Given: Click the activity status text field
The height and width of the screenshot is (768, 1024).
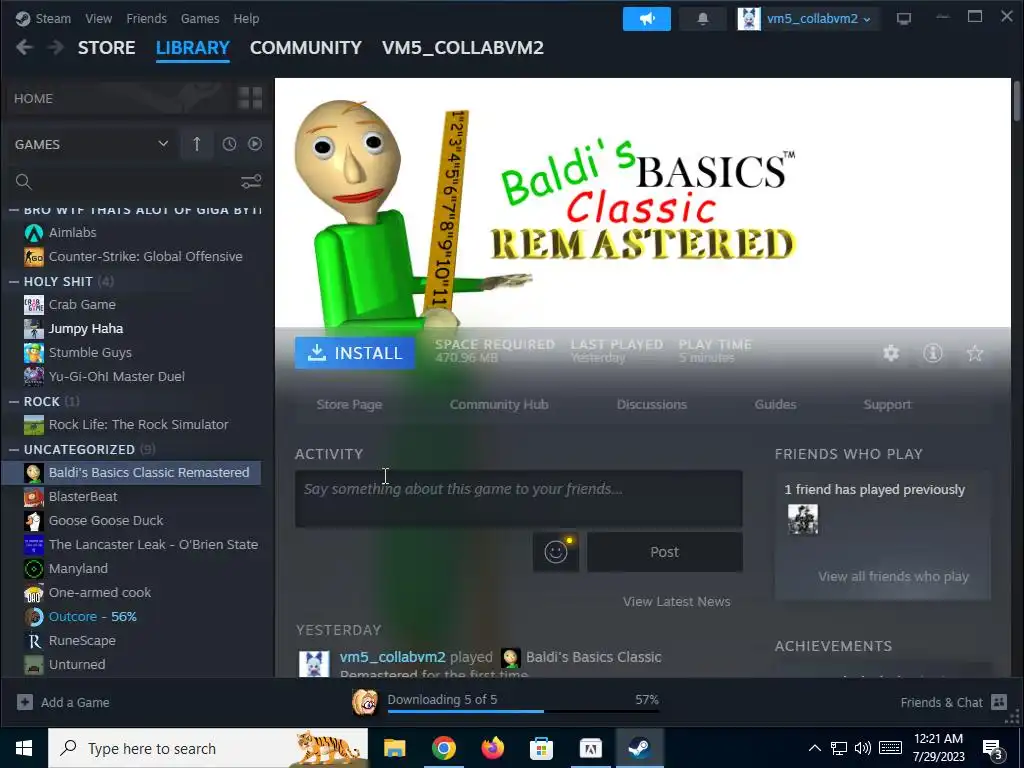Looking at the screenshot, I should (x=519, y=498).
